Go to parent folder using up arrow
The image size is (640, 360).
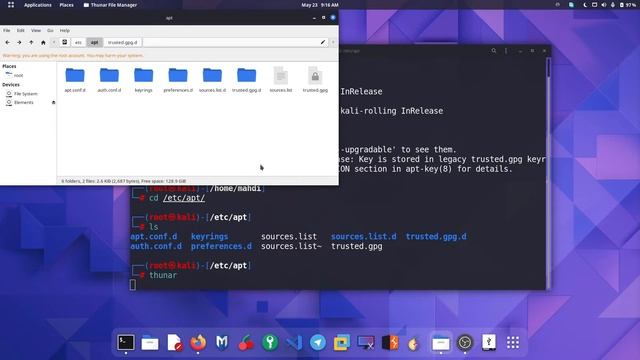click(x=31, y=42)
